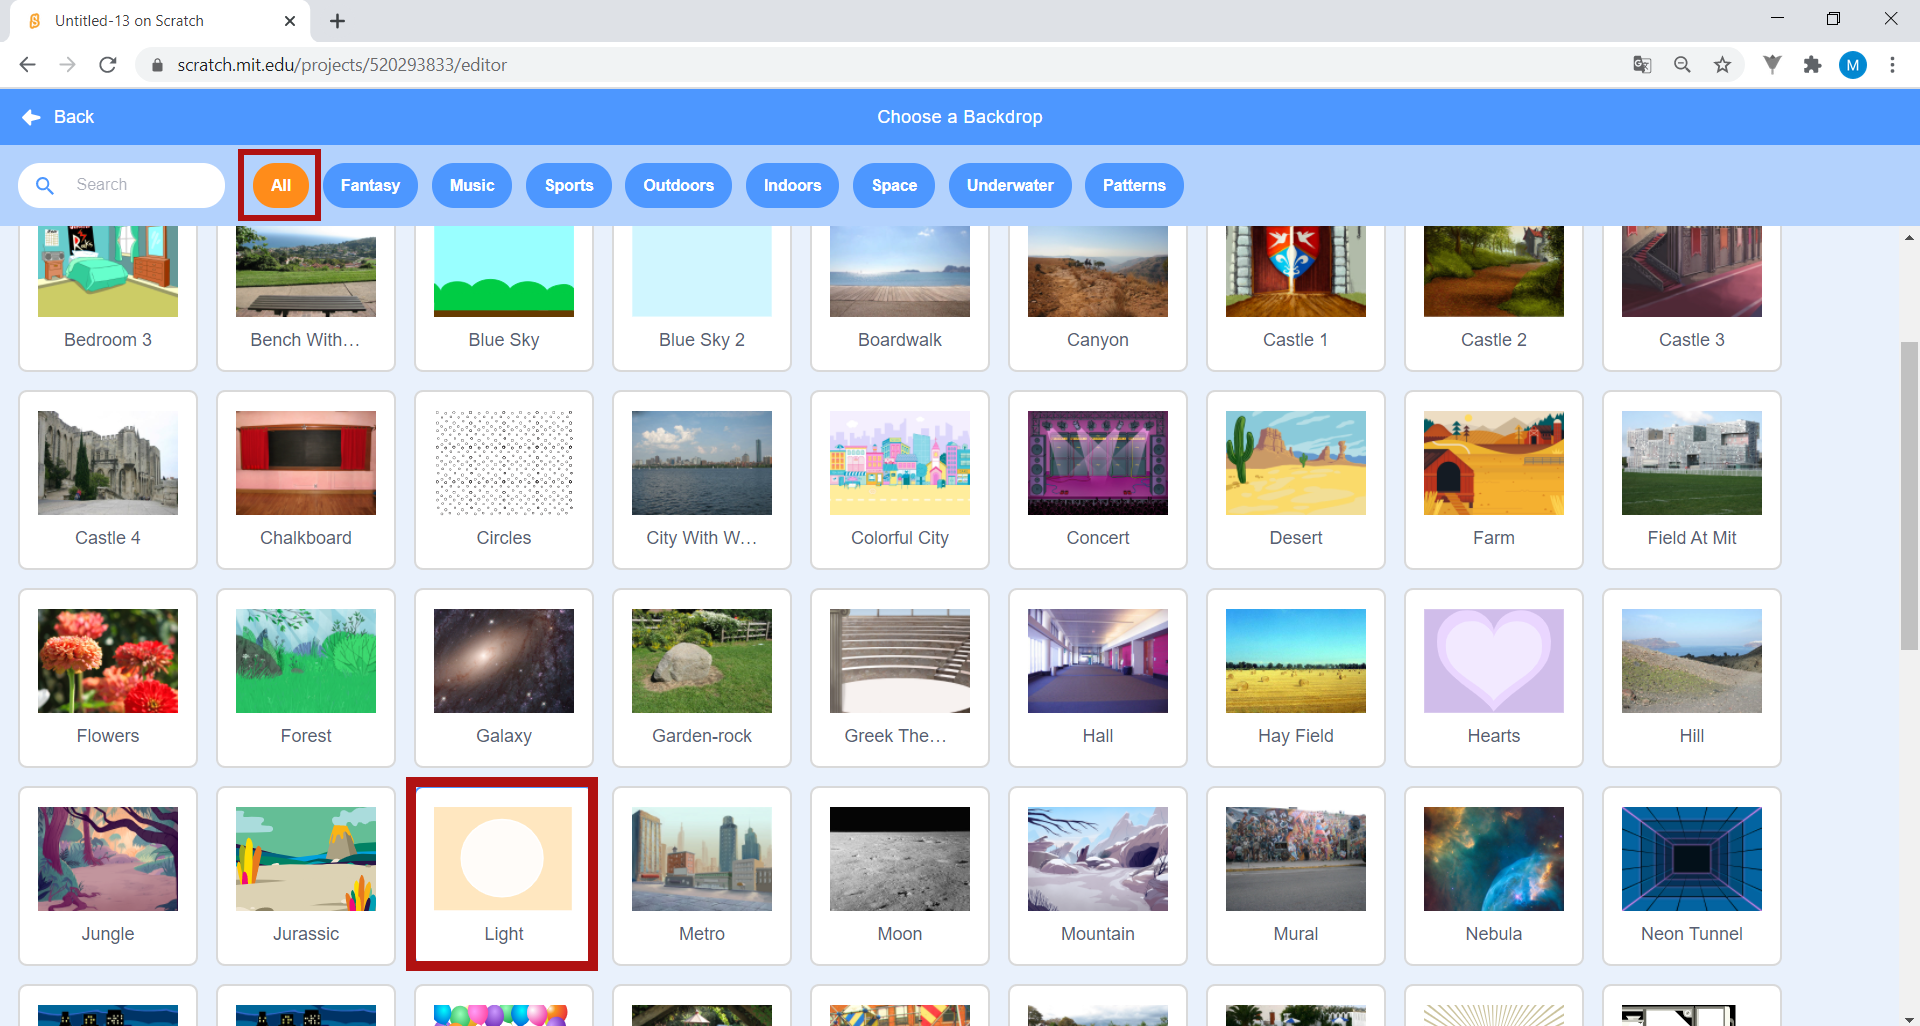Choose the Greek Theater backdrop

pos(900,678)
